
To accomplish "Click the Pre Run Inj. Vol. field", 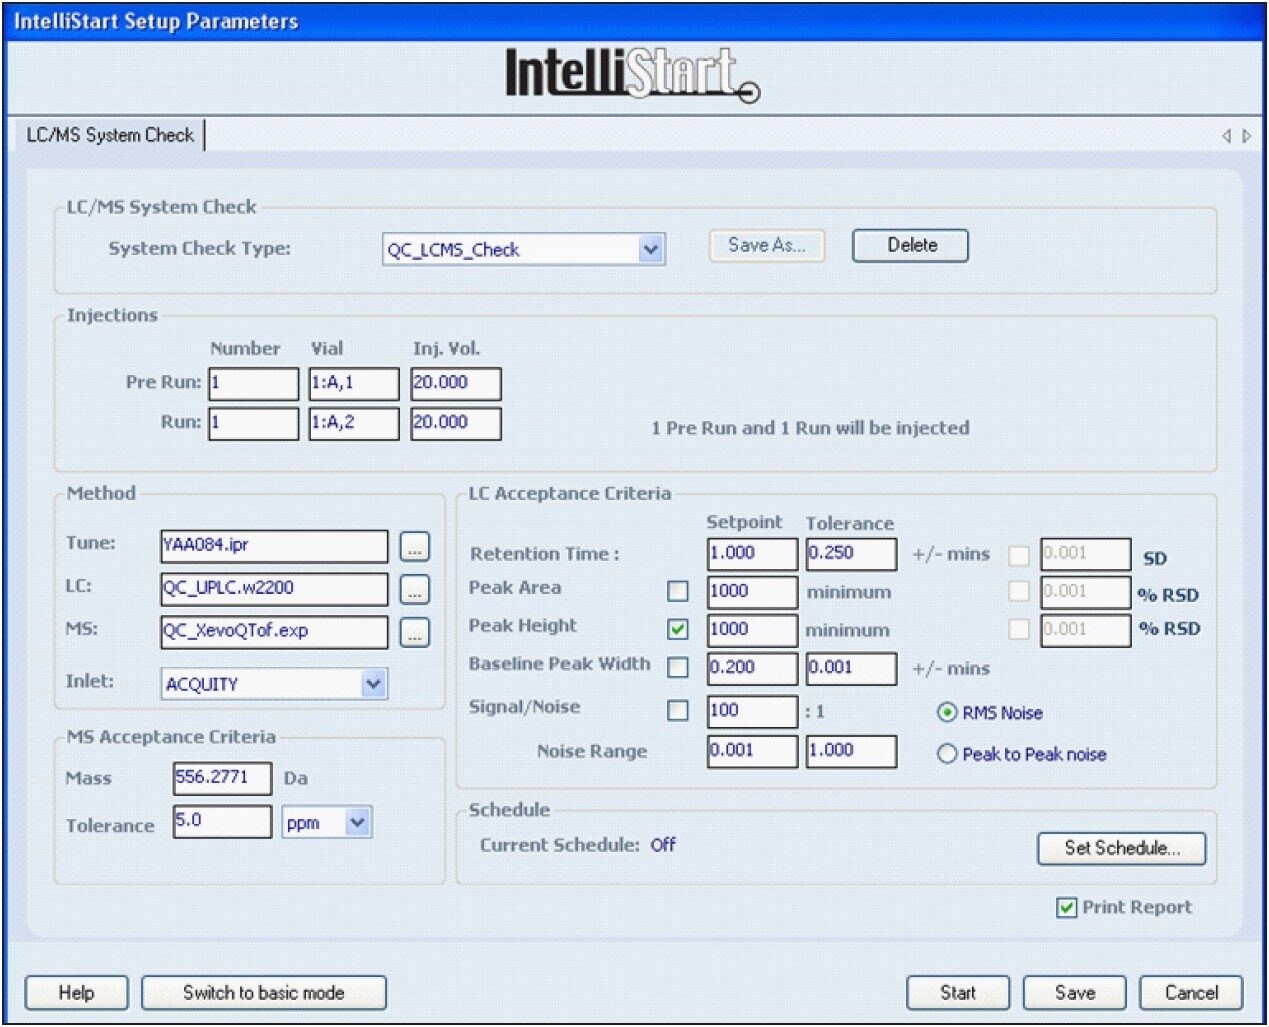I will click(x=456, y=384).
